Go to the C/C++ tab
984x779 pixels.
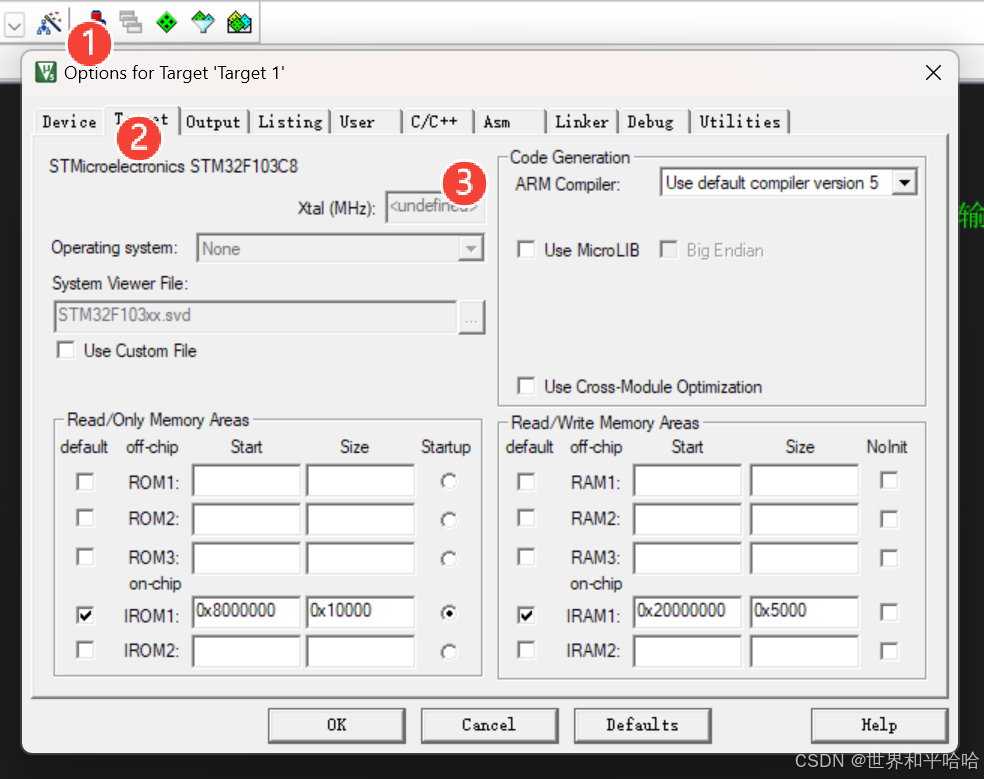coord(434,122)
